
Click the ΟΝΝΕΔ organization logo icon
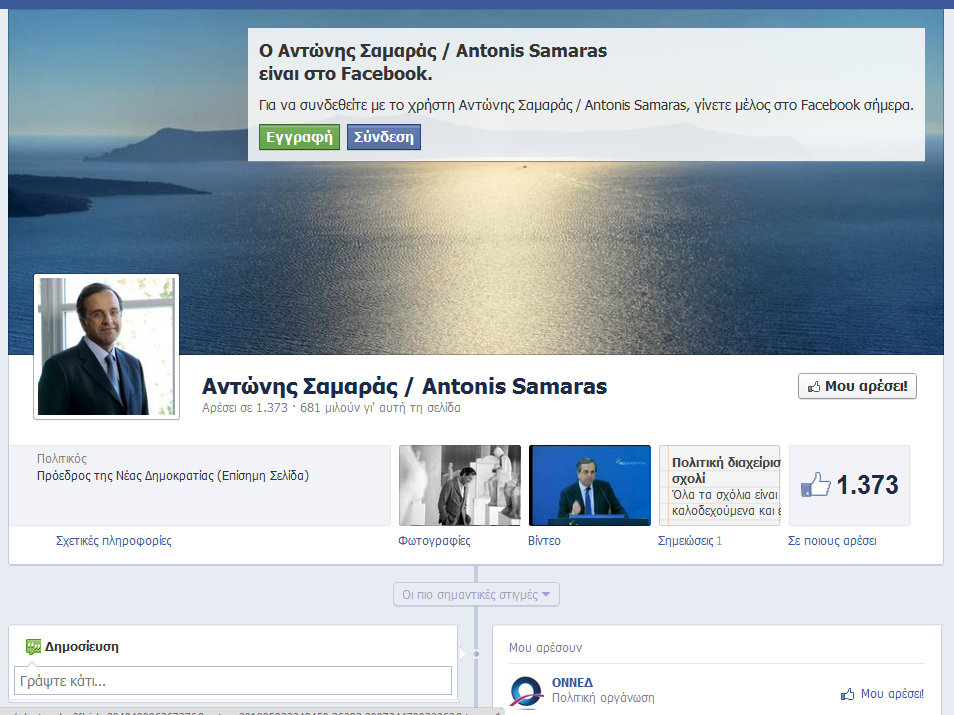(x=526, y=691)
